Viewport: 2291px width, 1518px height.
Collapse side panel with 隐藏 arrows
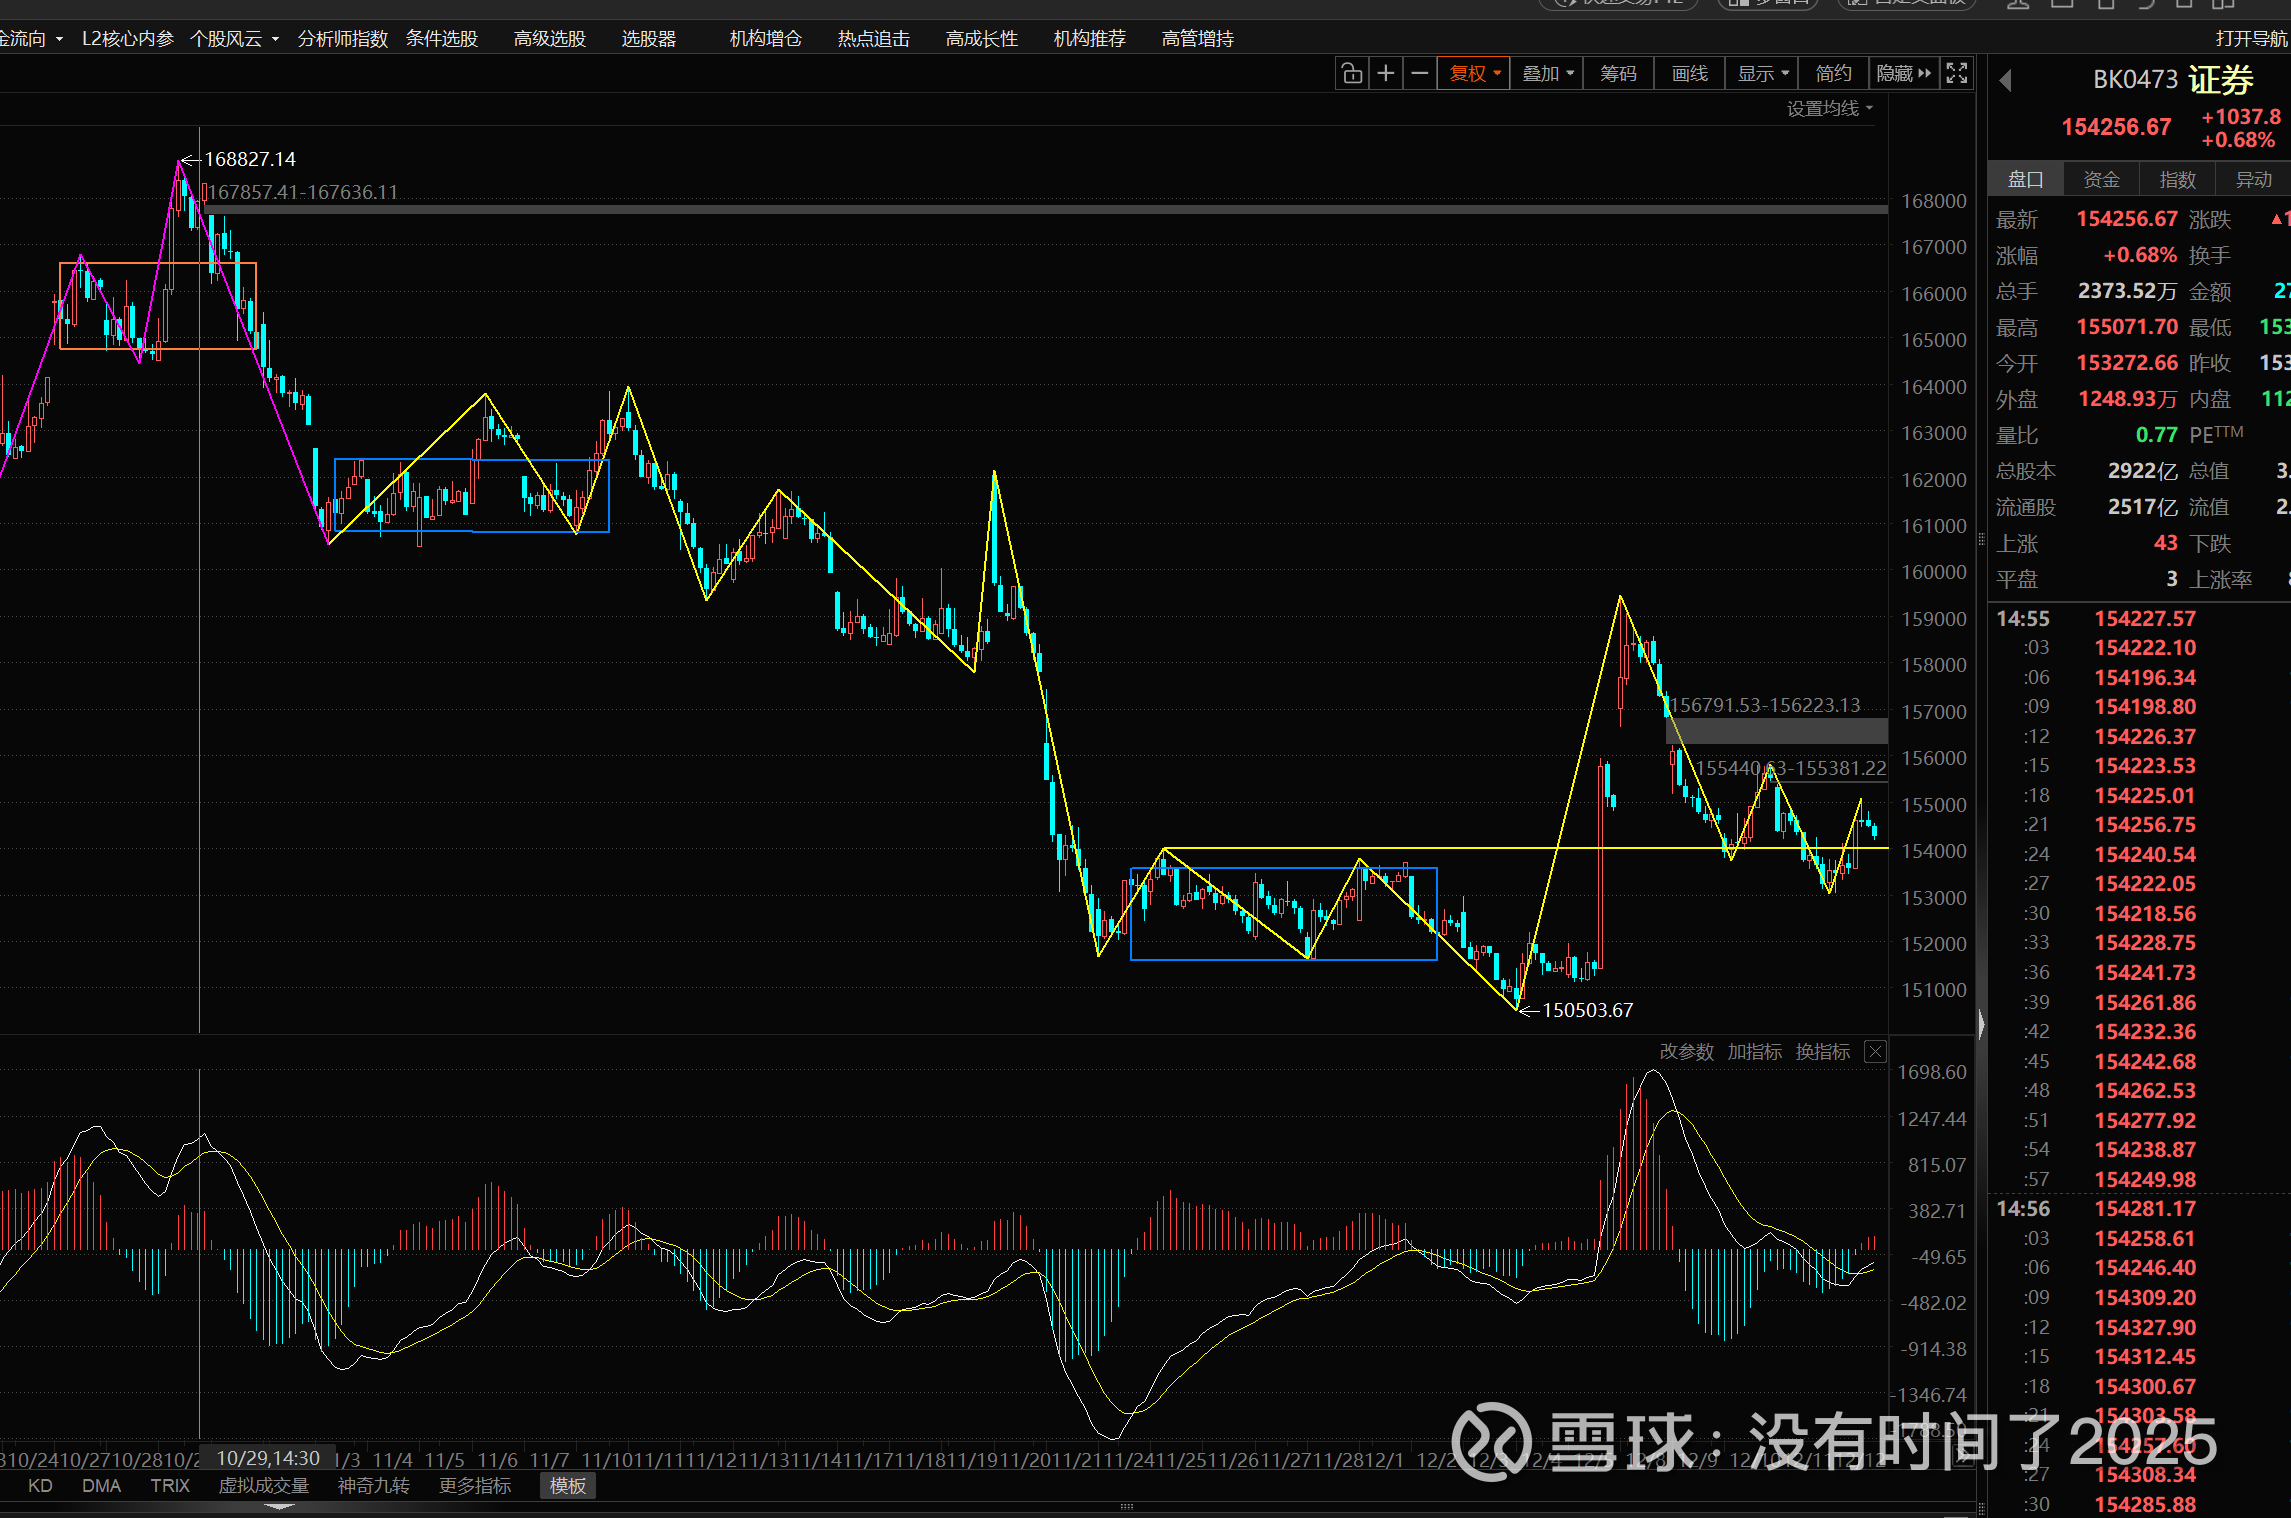tap(1904, 73)
